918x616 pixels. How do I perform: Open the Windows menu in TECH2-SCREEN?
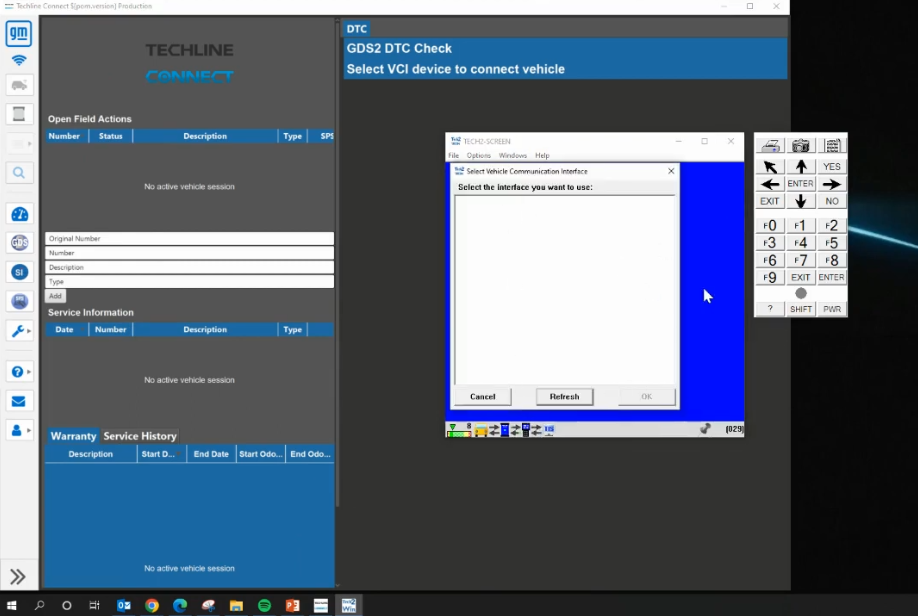[x=513, y=156]
